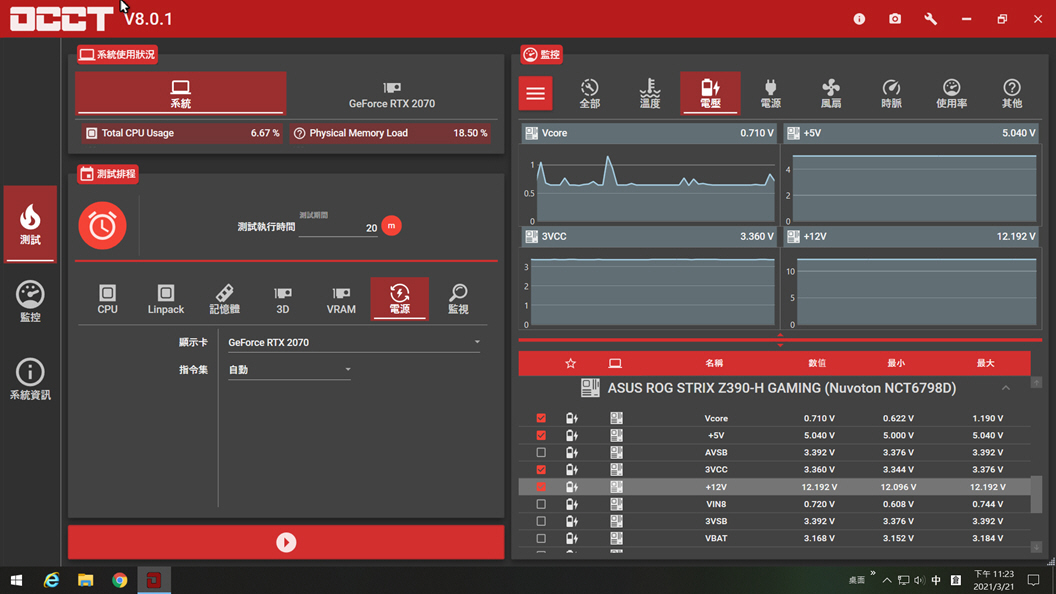Open the Windows Start menu
The width and height of the screenshot is (1056, 594).
click(17, 580)
